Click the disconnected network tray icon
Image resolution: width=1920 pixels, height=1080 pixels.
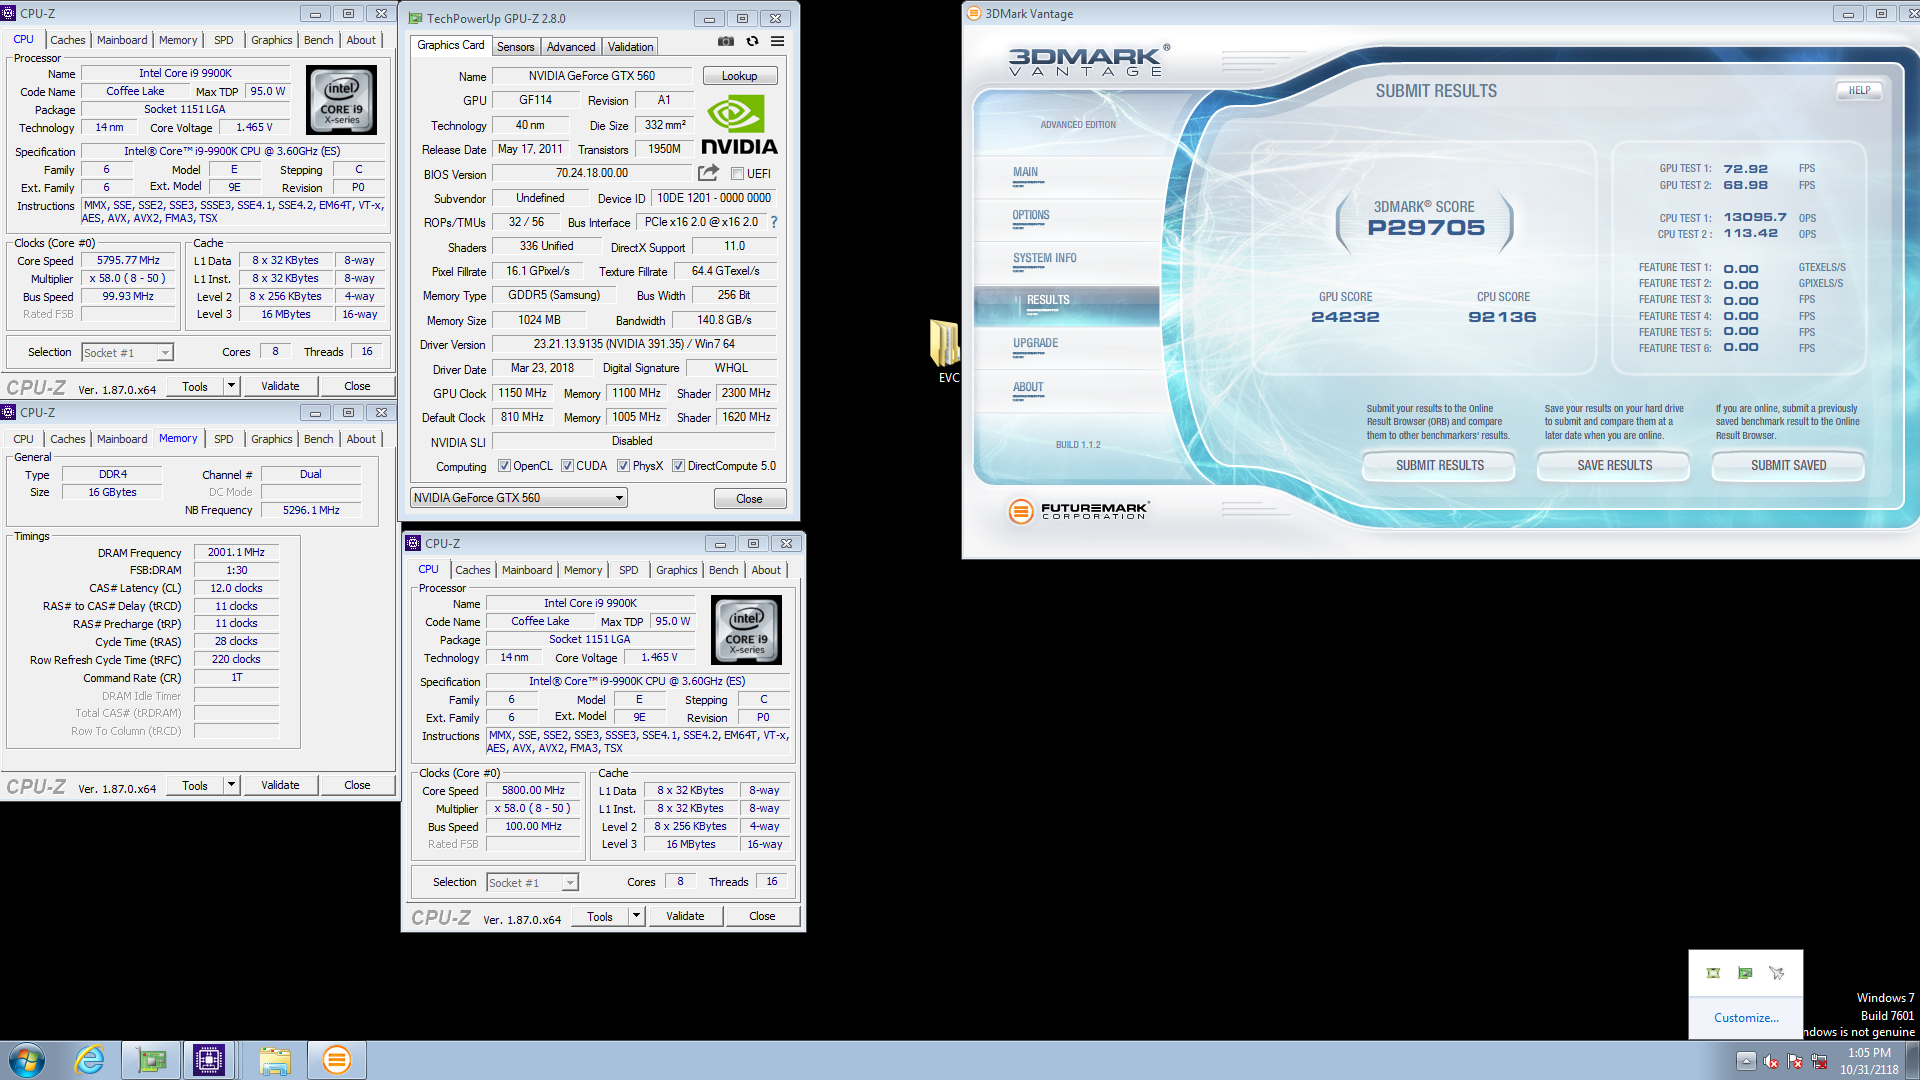pos(1819,1061)
